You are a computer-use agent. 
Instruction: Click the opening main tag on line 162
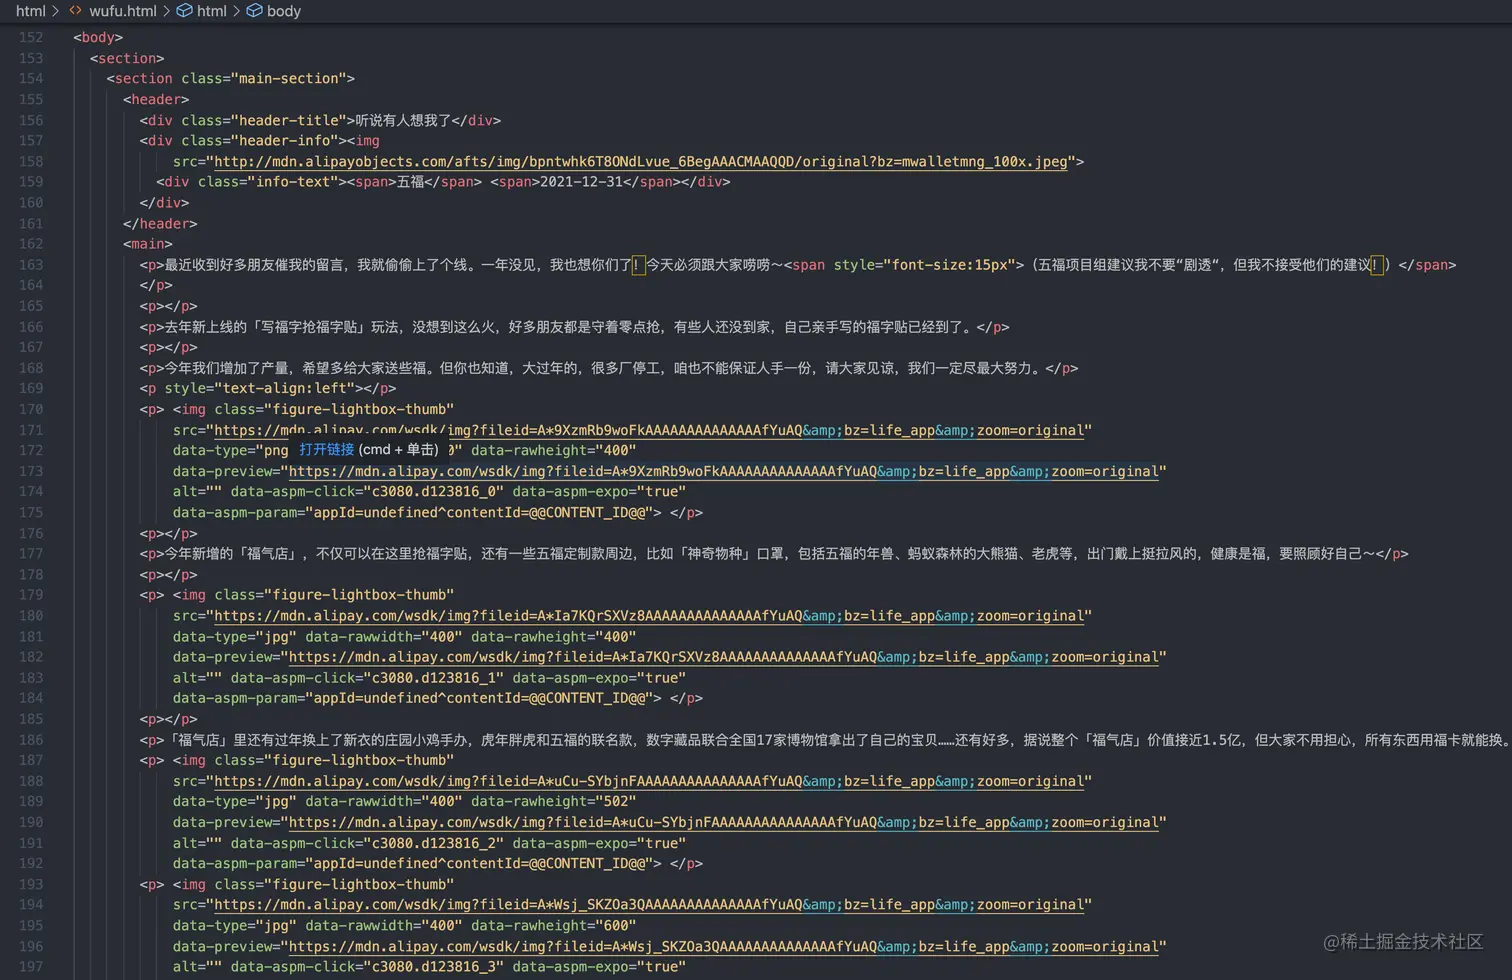click(148, 244)
